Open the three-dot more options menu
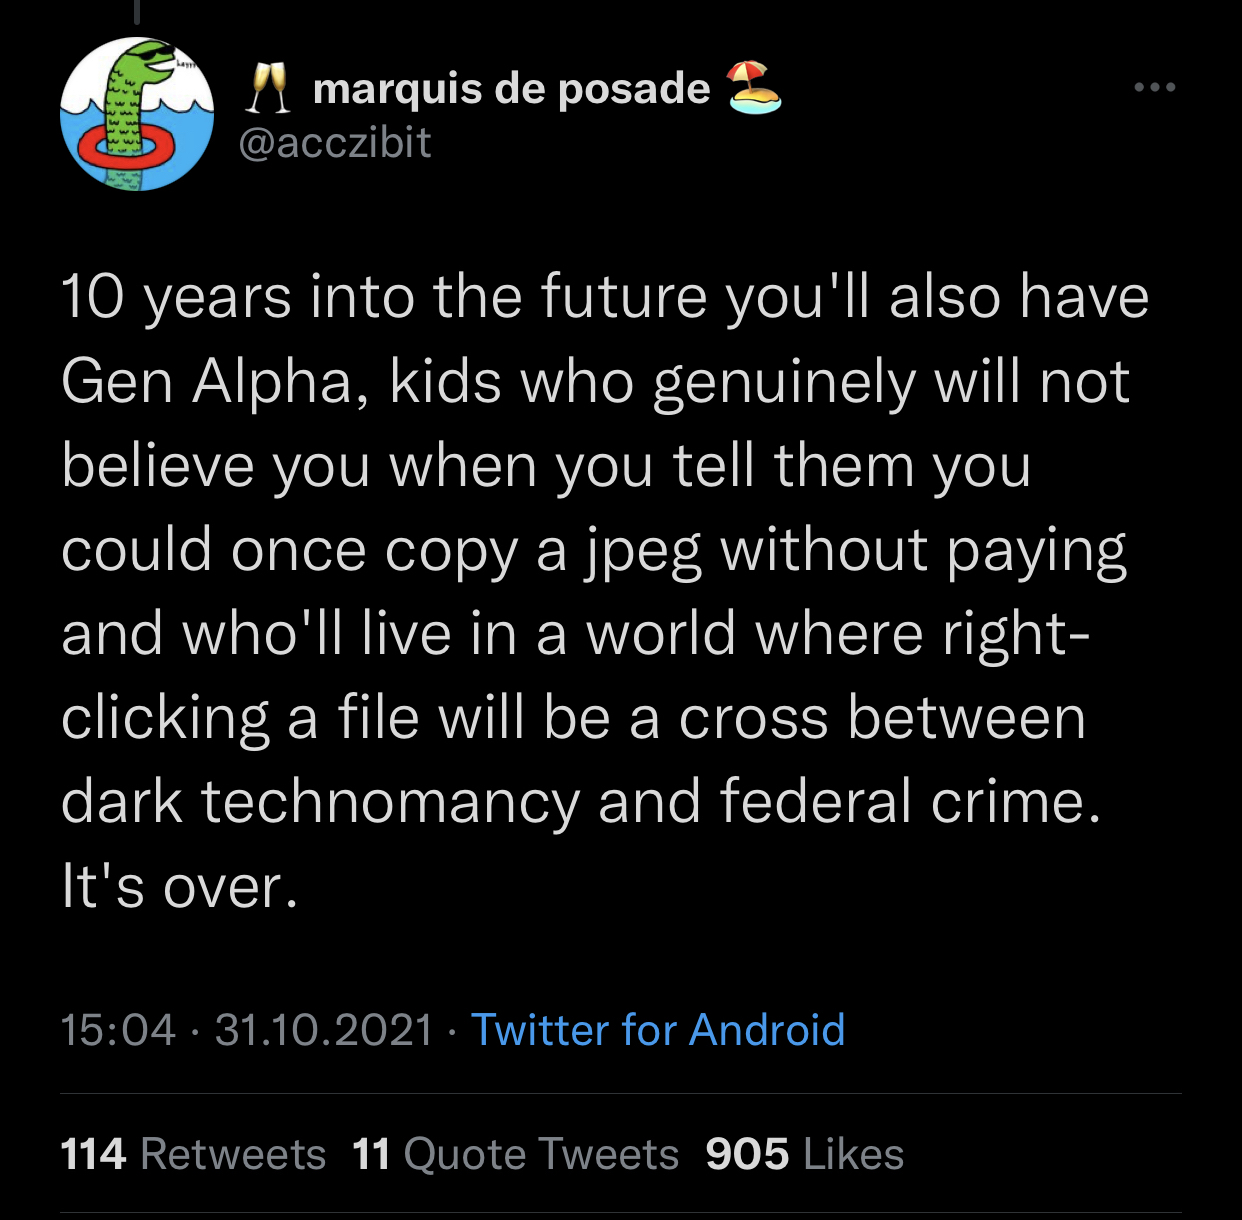The image size is (1242, 1220). point(1155,88)
